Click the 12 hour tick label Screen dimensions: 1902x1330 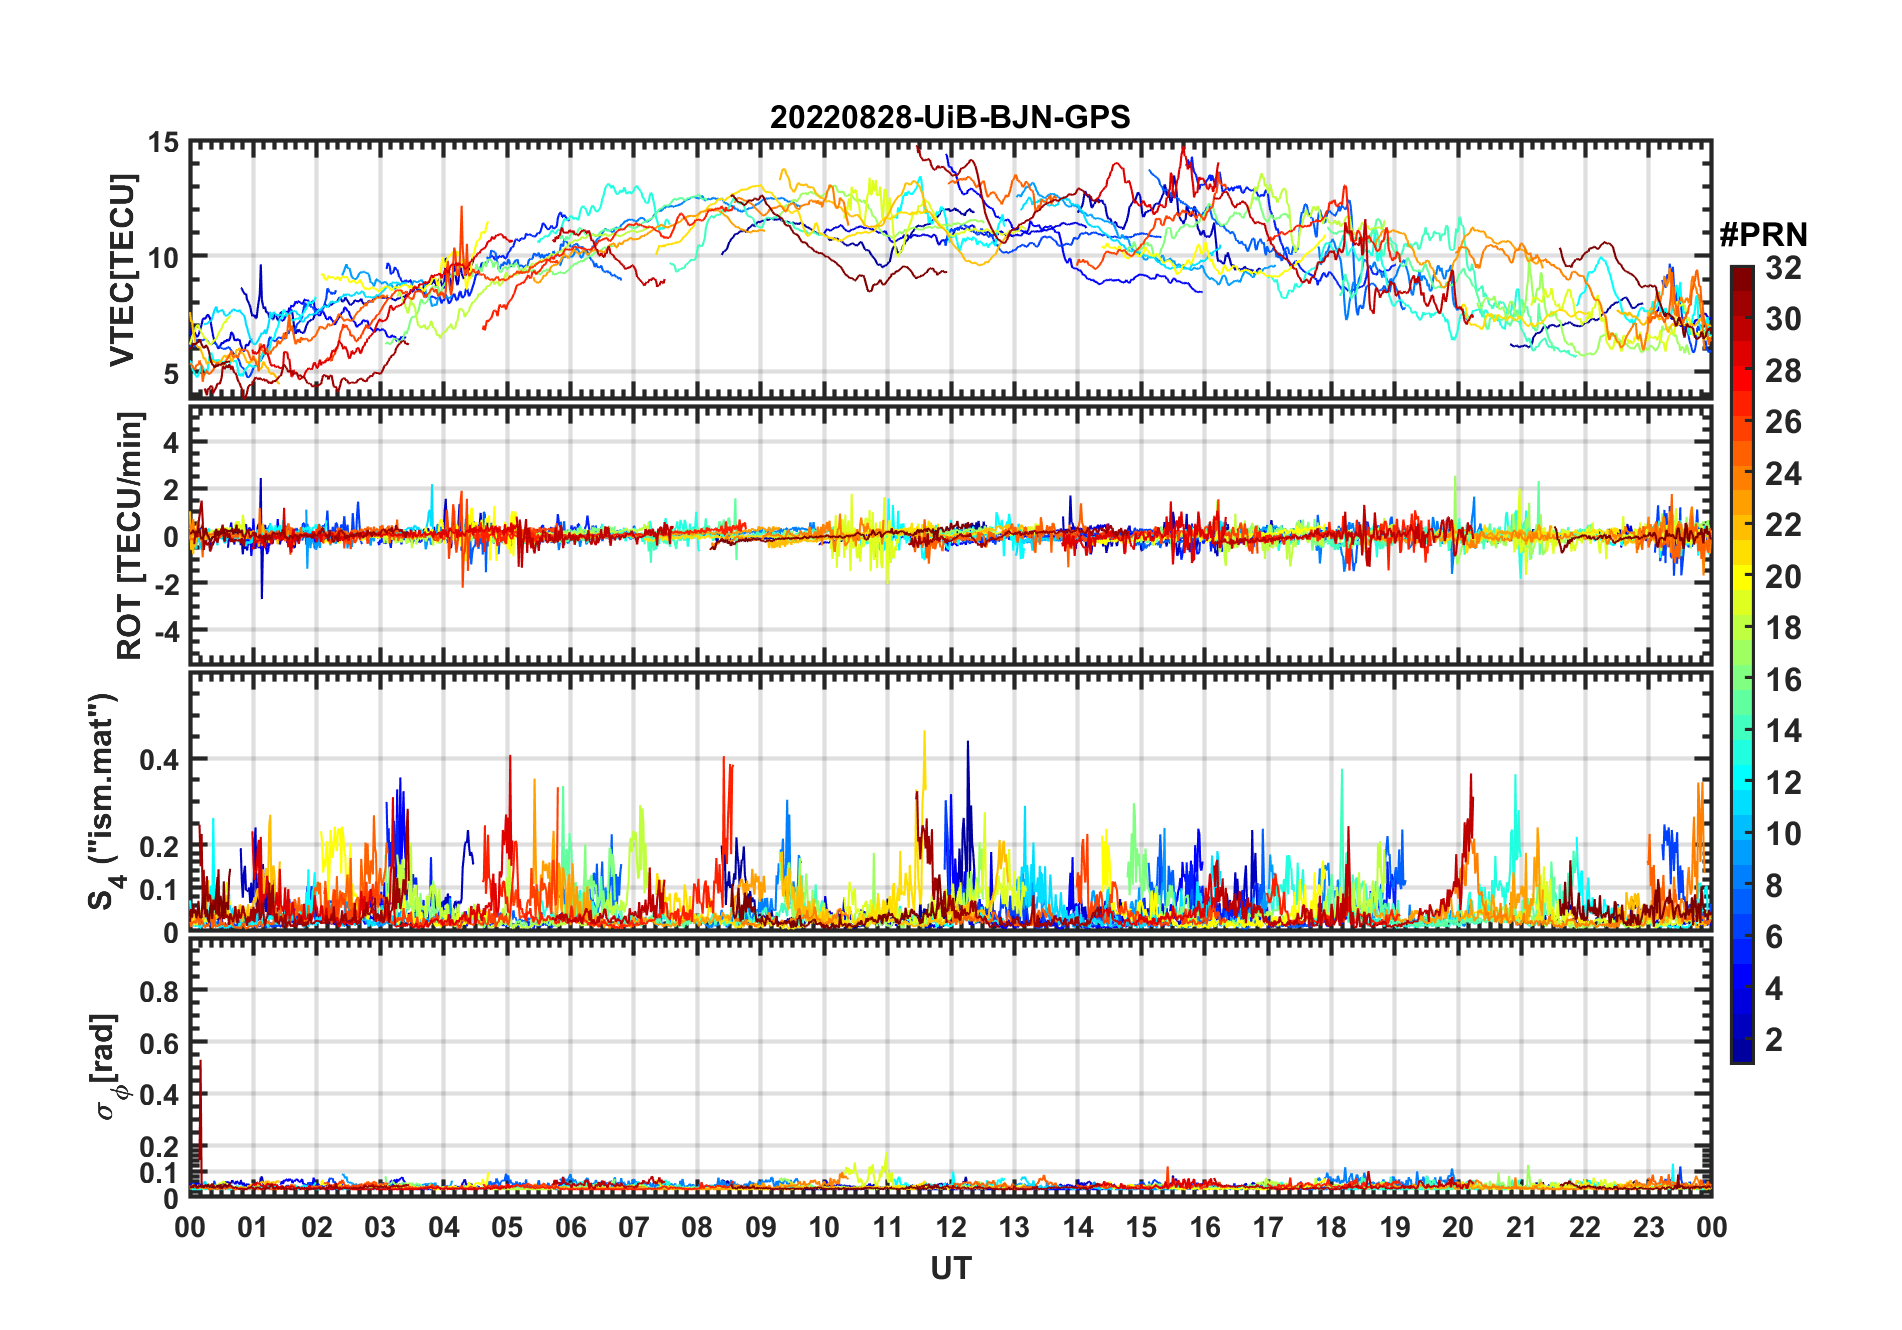[950, 1227]
